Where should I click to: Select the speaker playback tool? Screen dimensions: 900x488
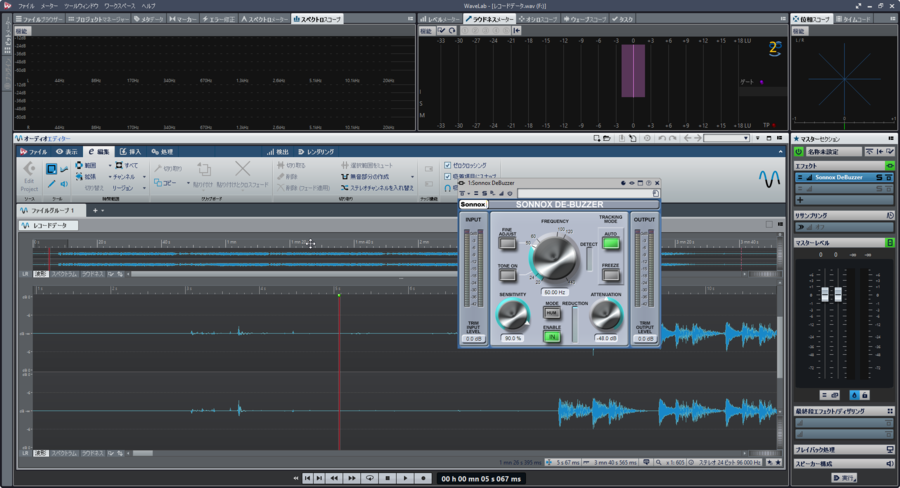[x=64, y=184]
